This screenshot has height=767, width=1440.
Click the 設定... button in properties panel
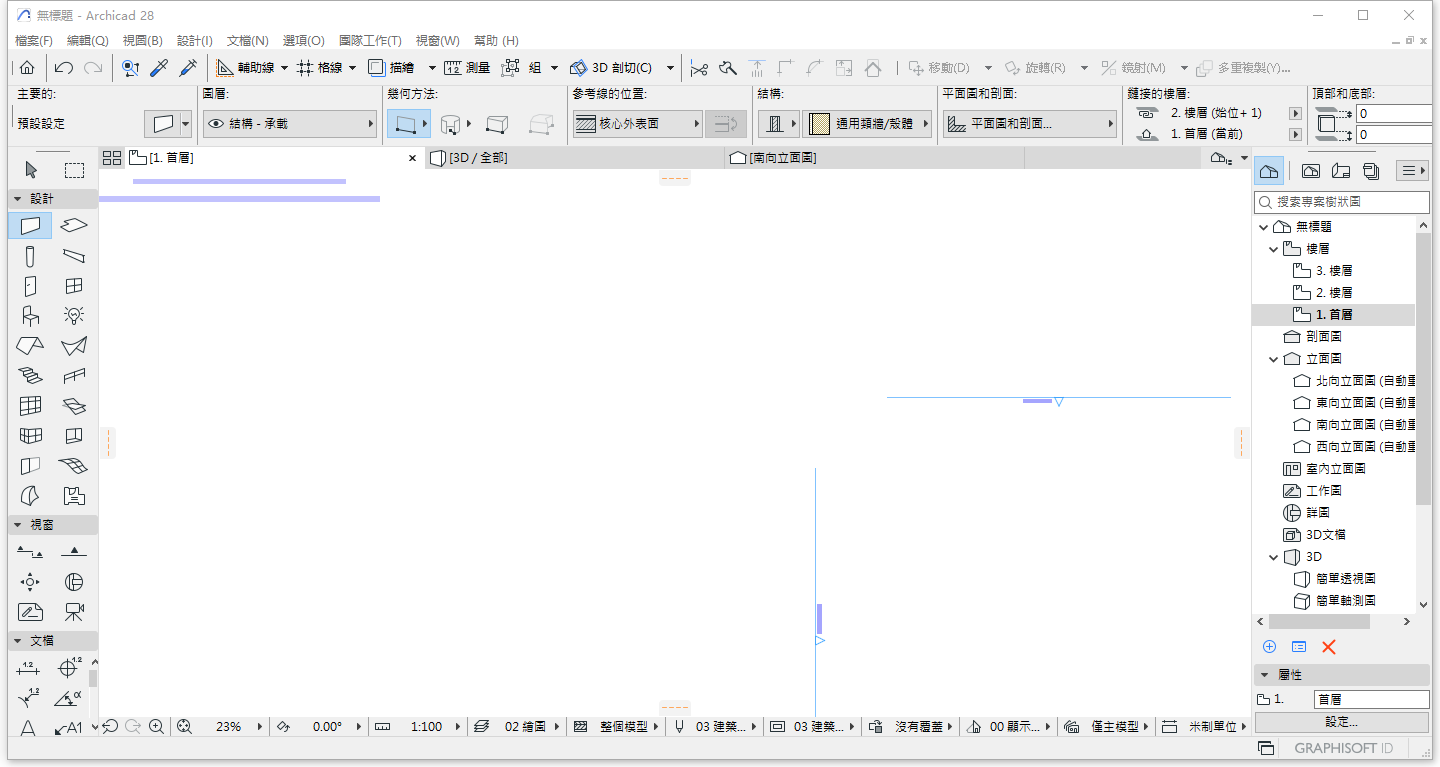(1341, 722)
